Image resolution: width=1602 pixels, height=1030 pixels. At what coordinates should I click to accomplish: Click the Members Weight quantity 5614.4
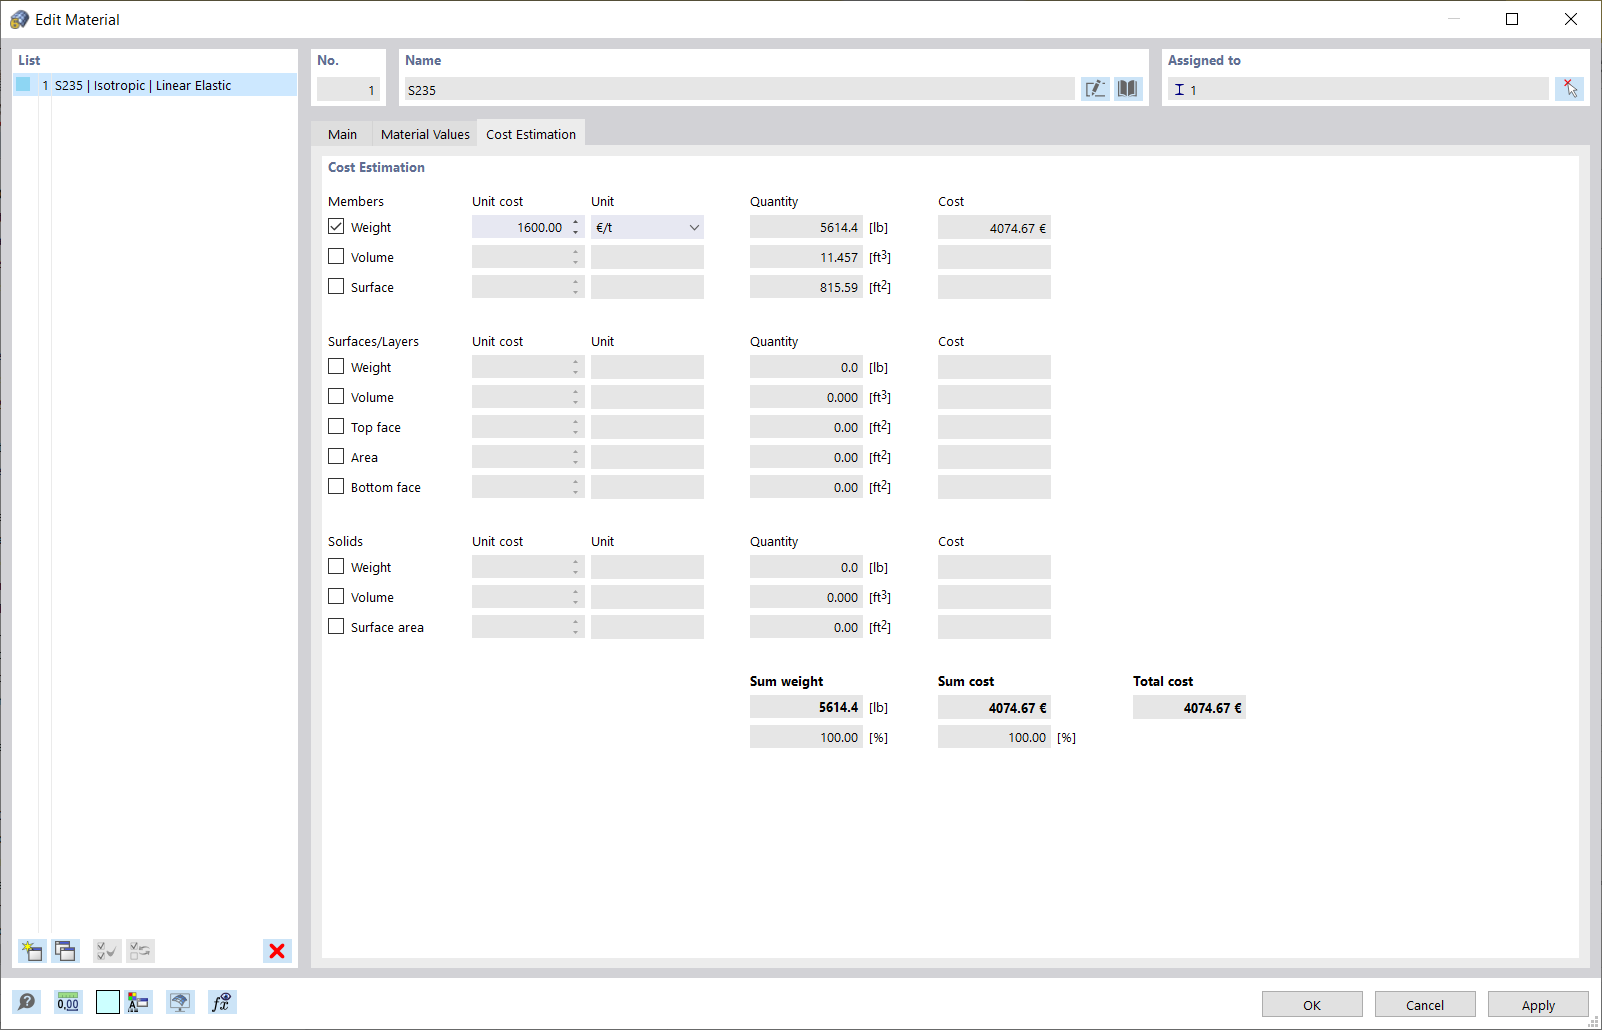(806, 228)
